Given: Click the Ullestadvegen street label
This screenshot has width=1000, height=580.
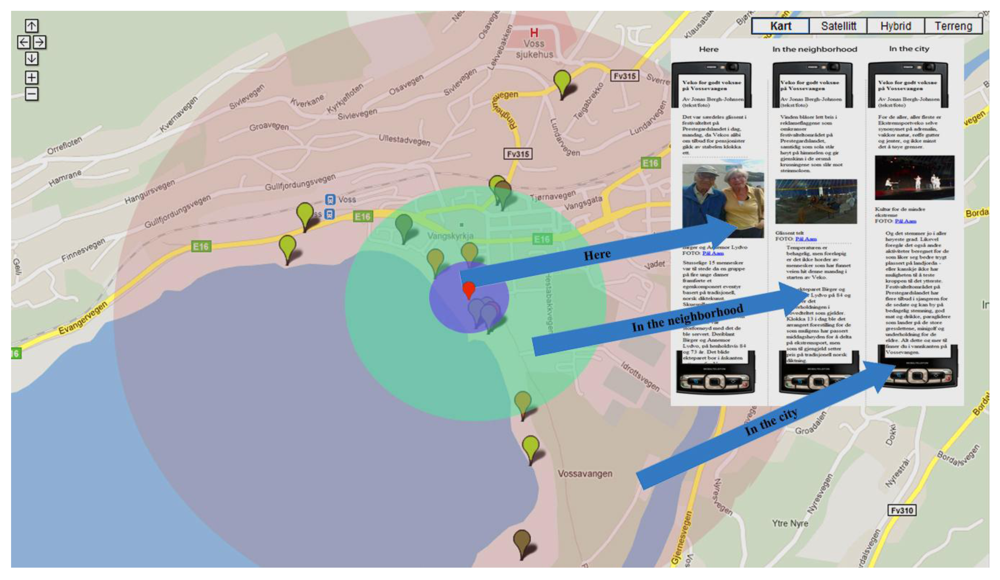Looking at the screenshot, I should [x=404, y=139].
